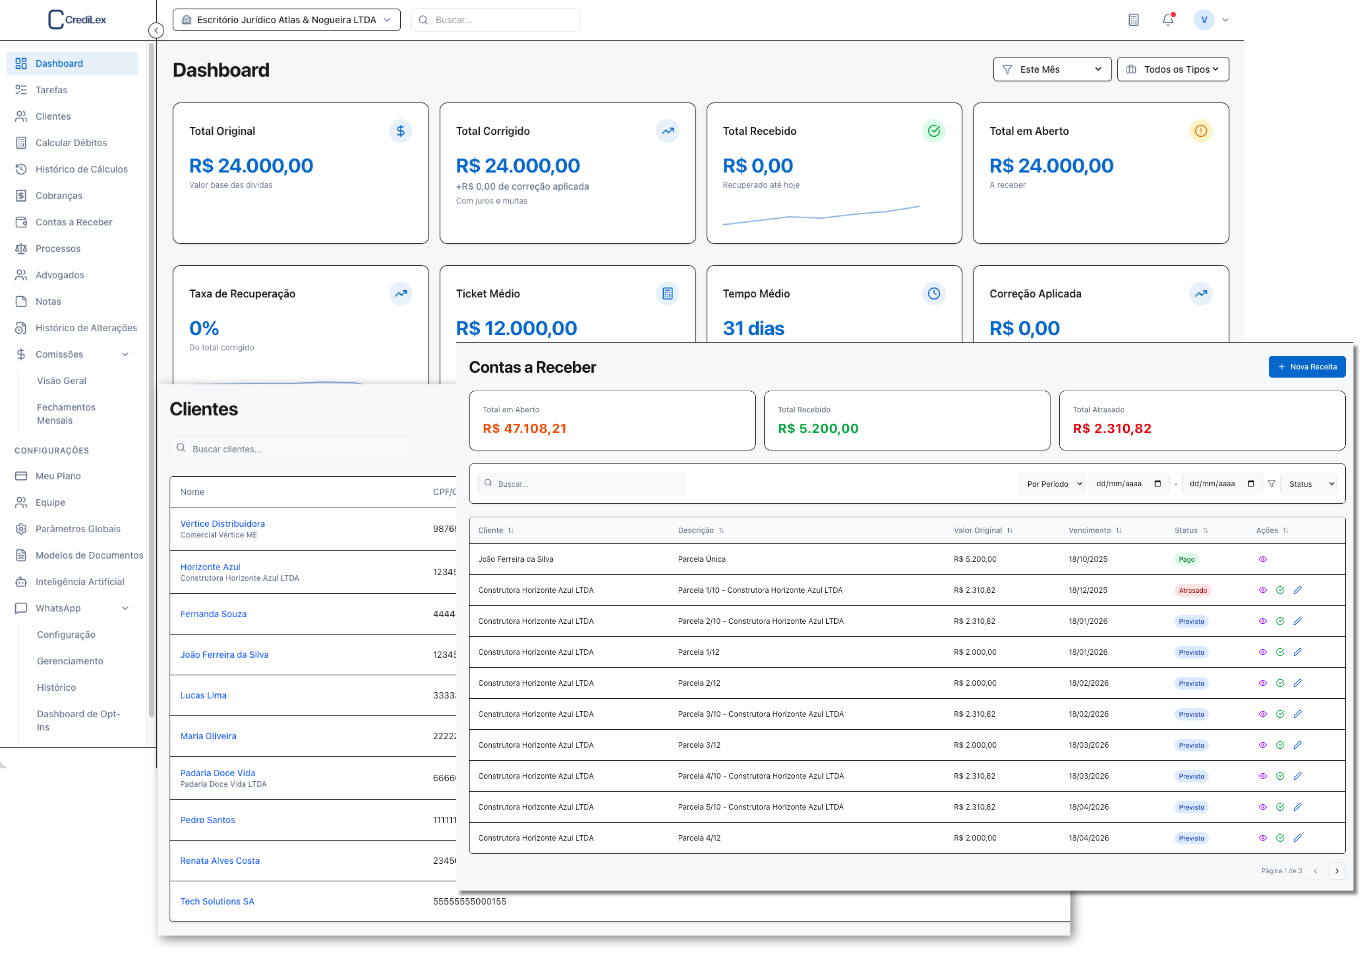Open the Status filter dropdown
Image resolution: width=1360 pixels, height=953 pixels.
coord(1308,483)
